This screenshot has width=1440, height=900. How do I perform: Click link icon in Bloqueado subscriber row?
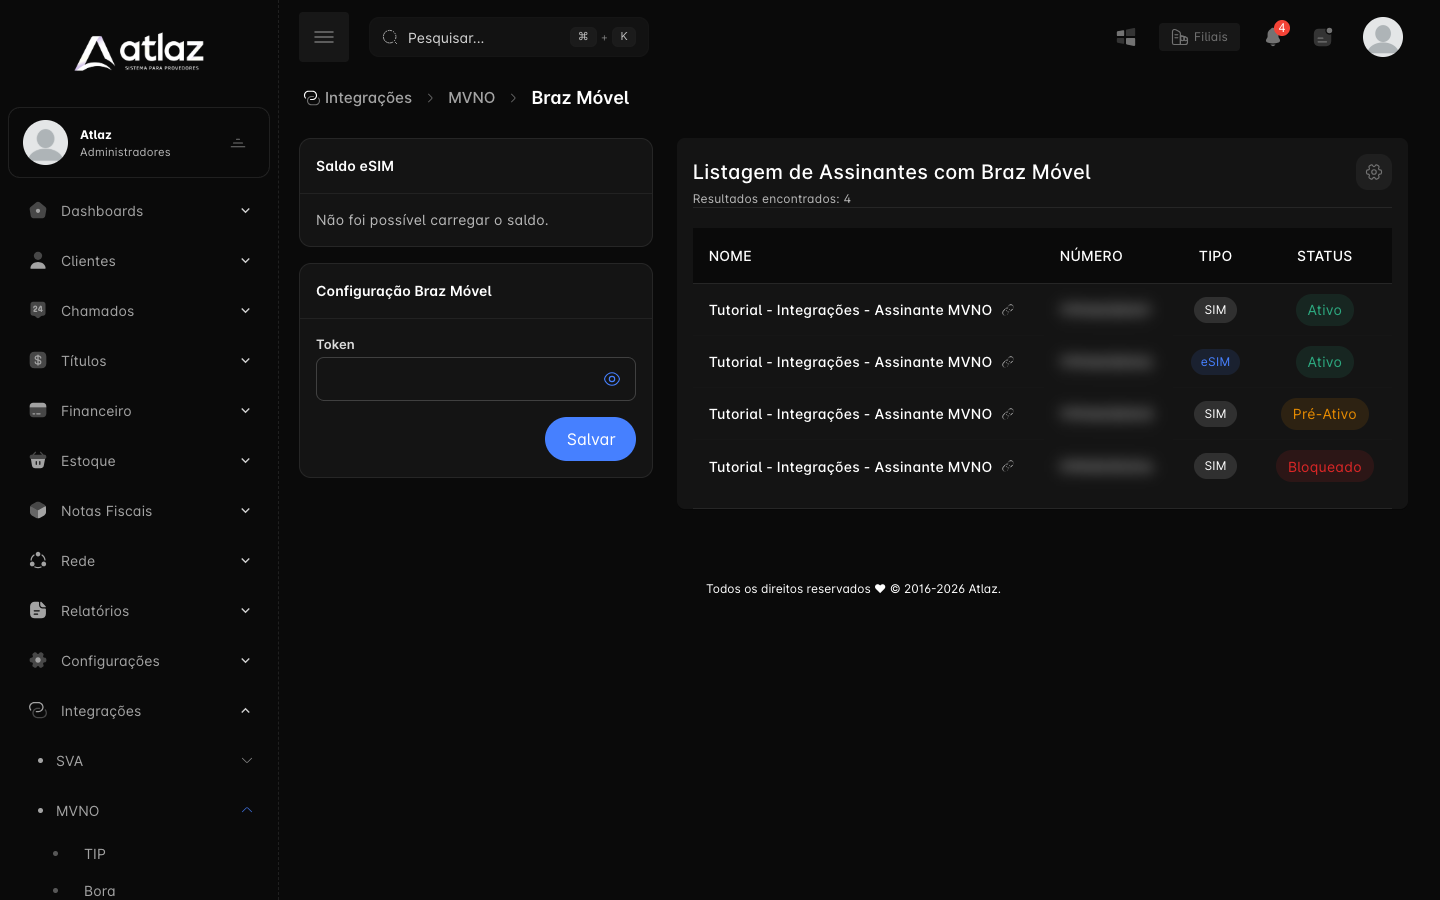[1008, 466]
